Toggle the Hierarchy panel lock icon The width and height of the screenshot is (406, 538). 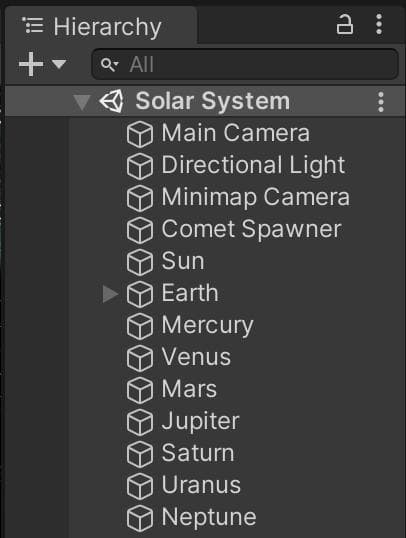coord(345,24)
